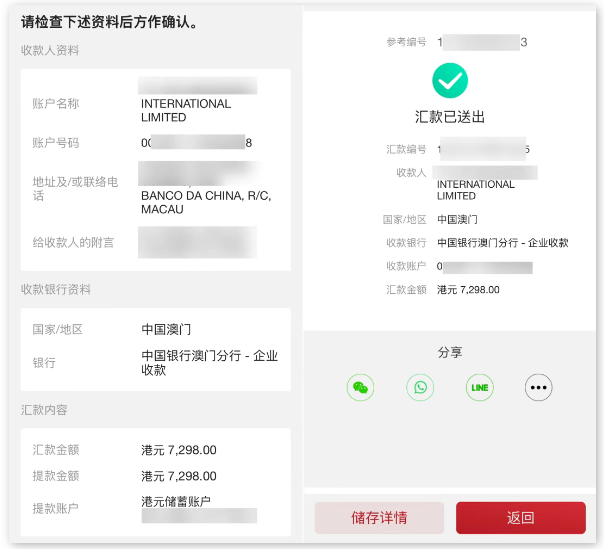Click the 给收款人的附言 message field
The height and width of the screenshot is (549, 604).
tap(197, 242)
